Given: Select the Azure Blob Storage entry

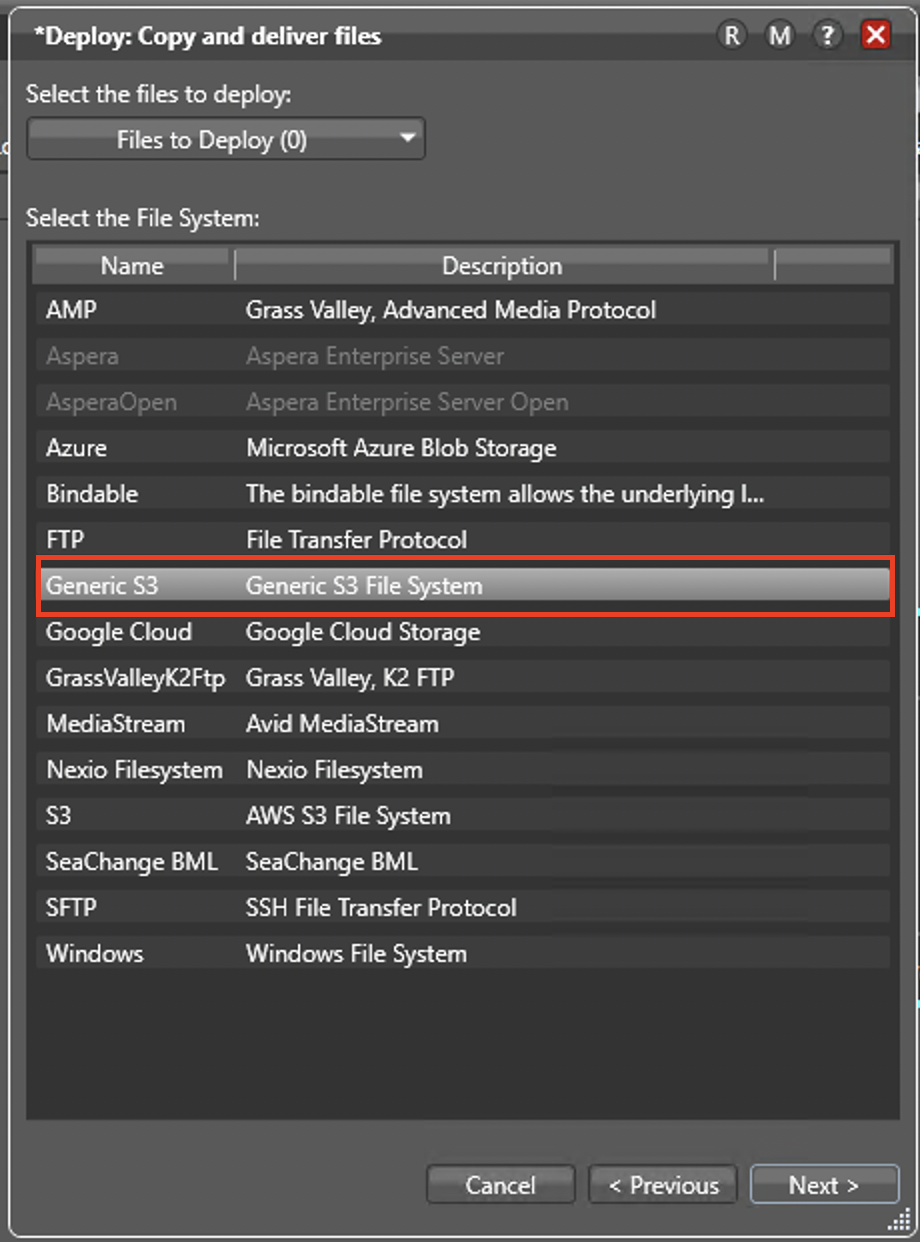Looking at the screenshot, I should 463,448.
